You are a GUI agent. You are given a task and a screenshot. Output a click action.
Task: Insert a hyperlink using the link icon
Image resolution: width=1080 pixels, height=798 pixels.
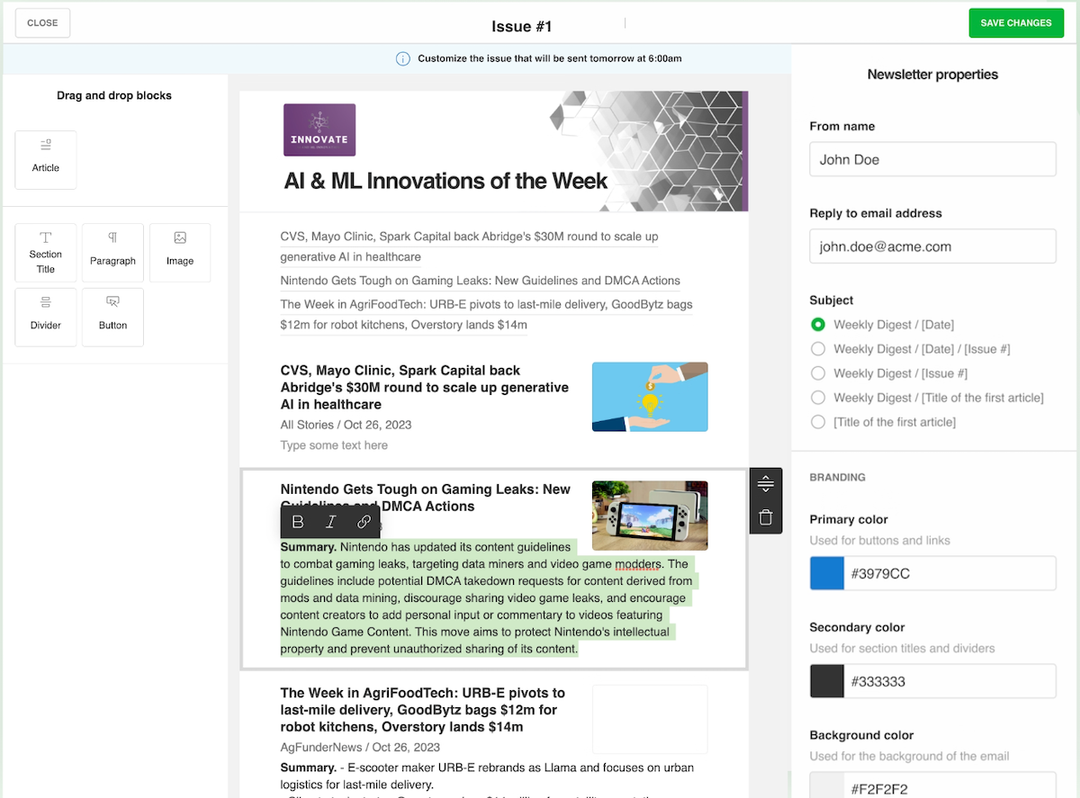pyautogui.click(x=363, y=521)
